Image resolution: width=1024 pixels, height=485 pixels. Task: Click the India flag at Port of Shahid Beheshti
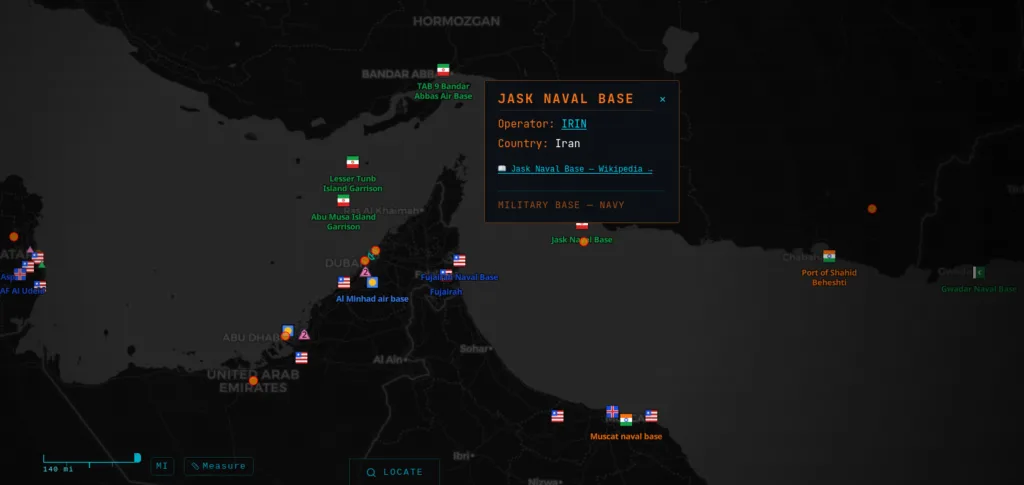(829, 256)
